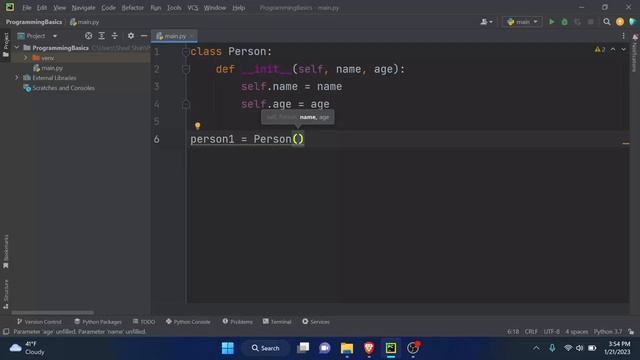Open Brave browser from taskbar

click(369, 348)
